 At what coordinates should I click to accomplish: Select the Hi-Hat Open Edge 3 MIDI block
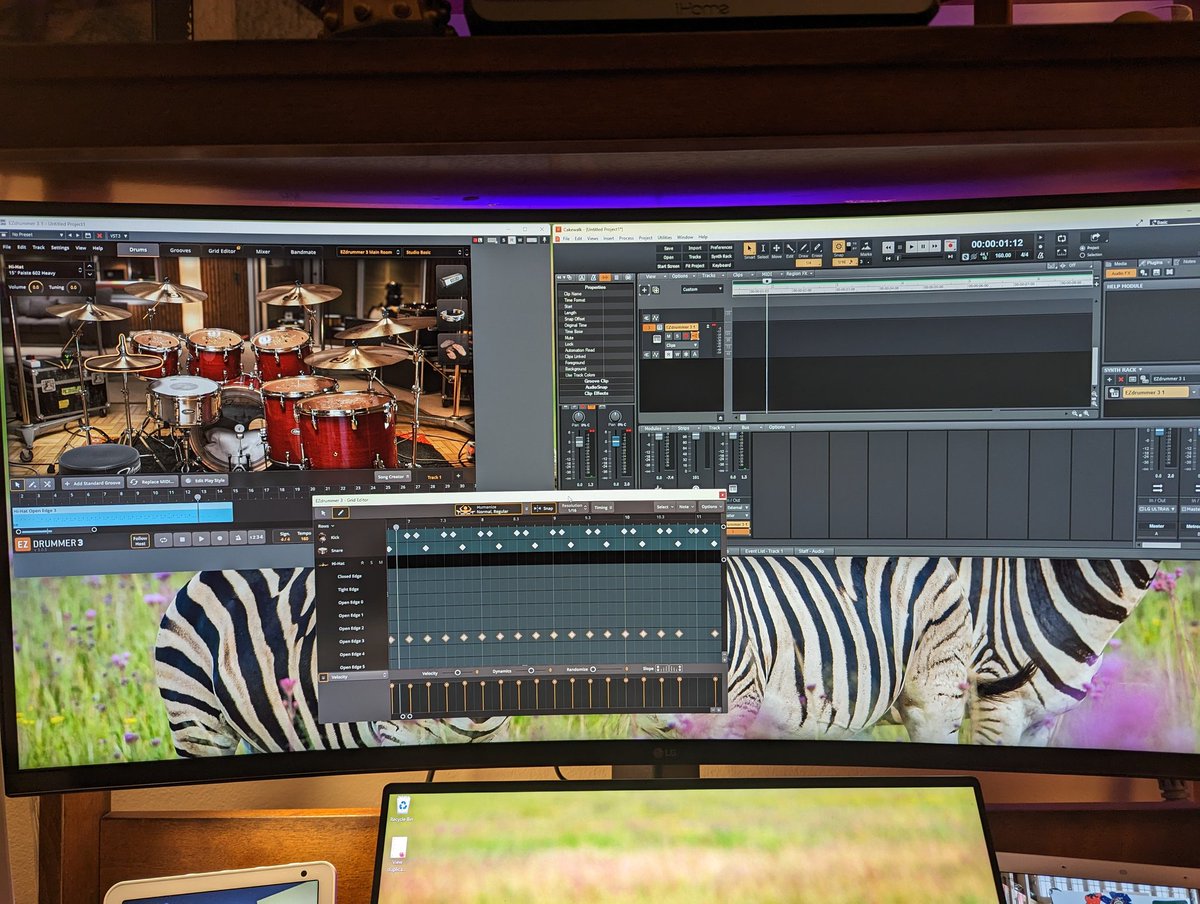pos(122,514)
